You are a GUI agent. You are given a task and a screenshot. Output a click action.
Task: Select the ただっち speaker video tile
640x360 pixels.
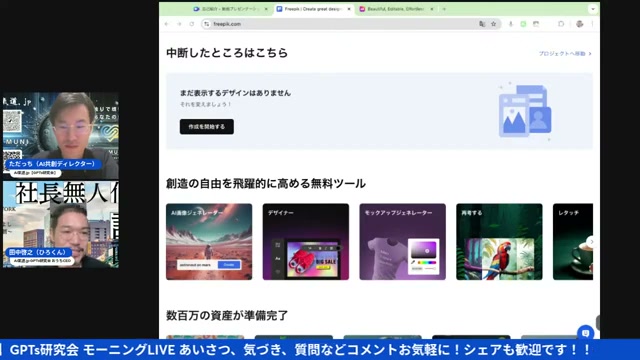point(61,136)
